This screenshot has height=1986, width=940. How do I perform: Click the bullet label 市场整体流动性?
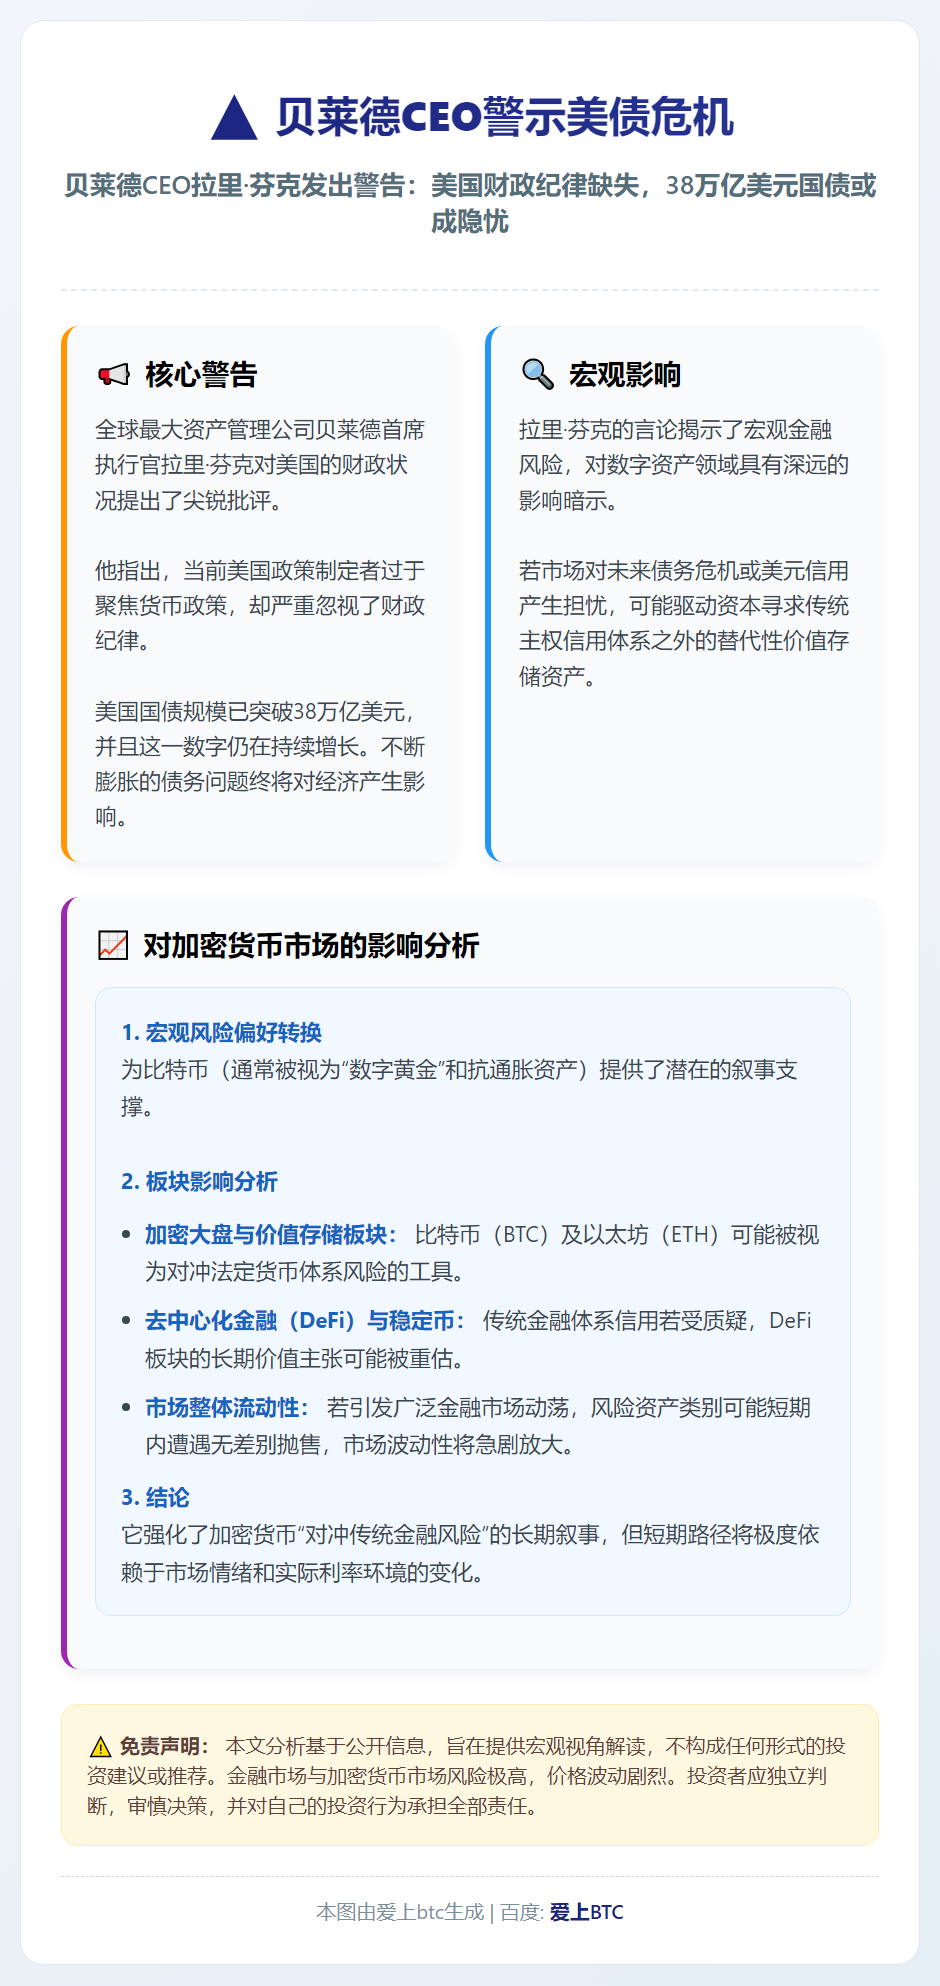[227, 1408]
